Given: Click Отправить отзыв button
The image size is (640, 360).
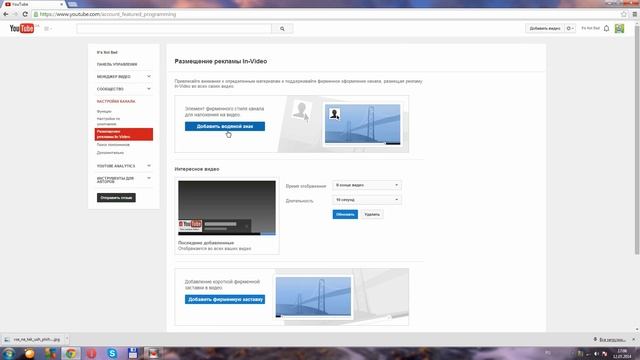Looking at the screenshot, I should pos(116,198).
